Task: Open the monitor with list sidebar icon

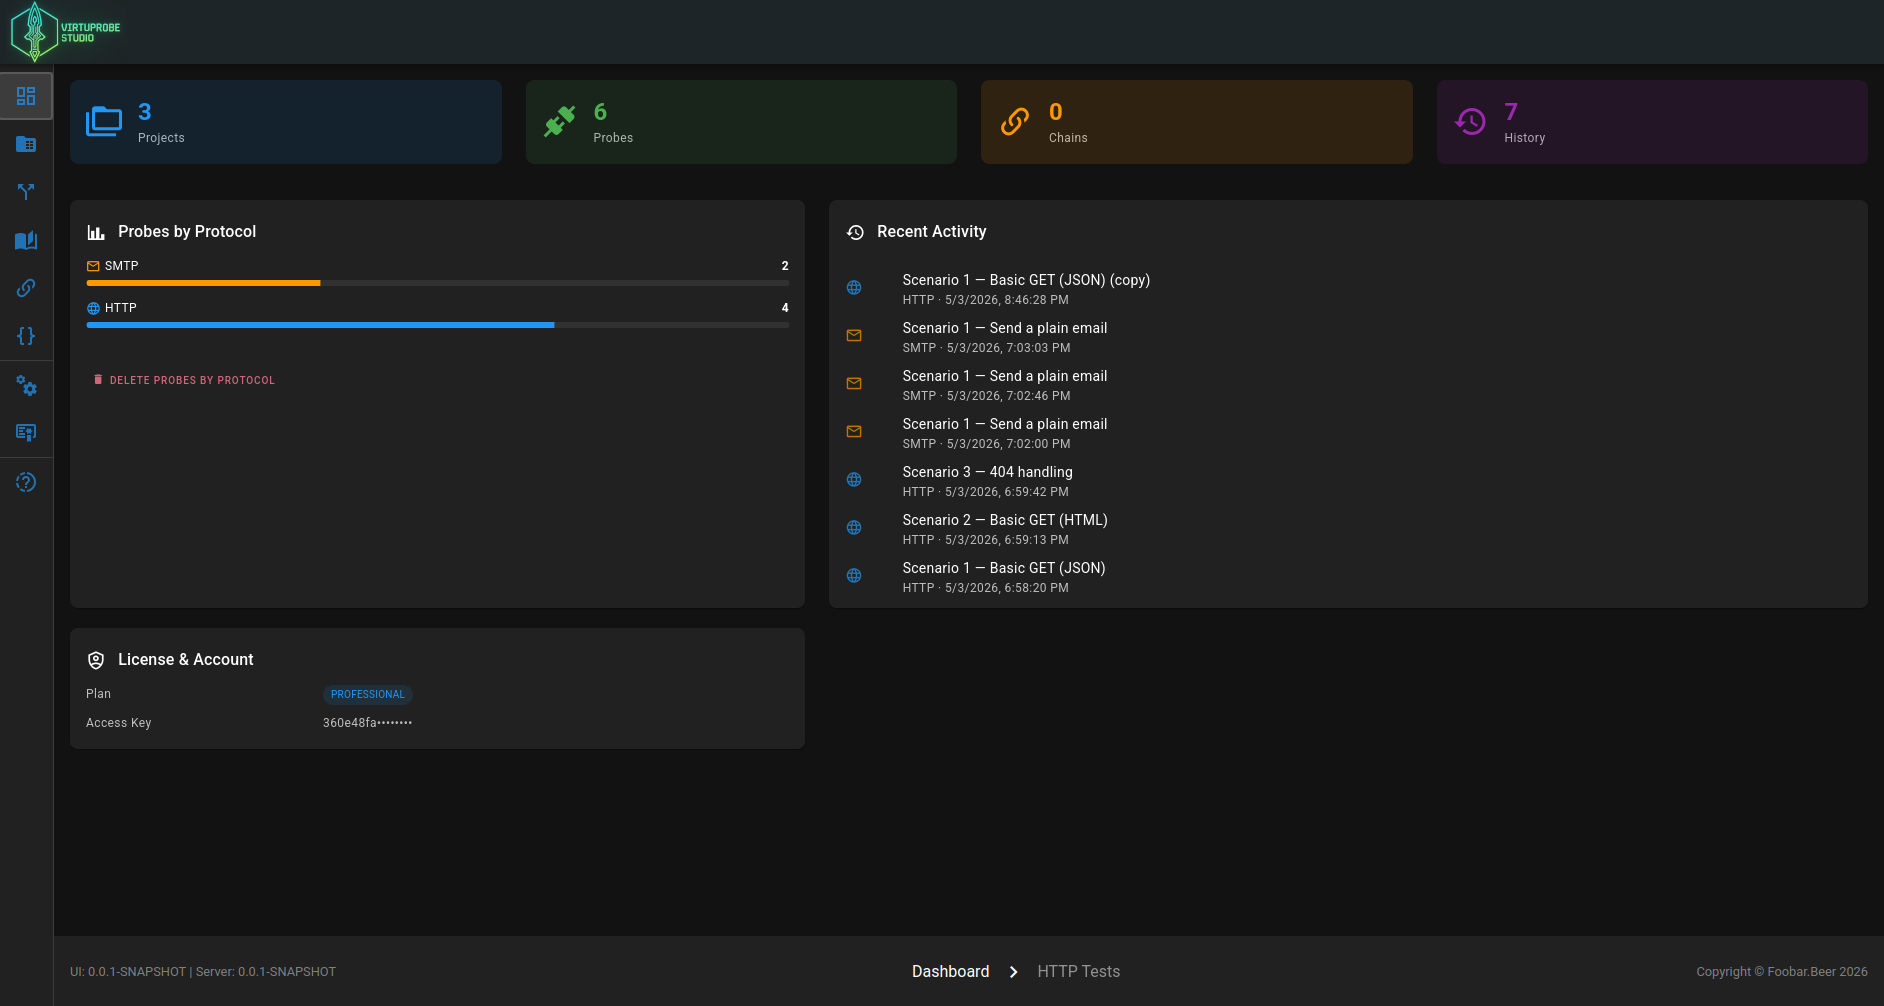Action: click(x=26, y=433)
